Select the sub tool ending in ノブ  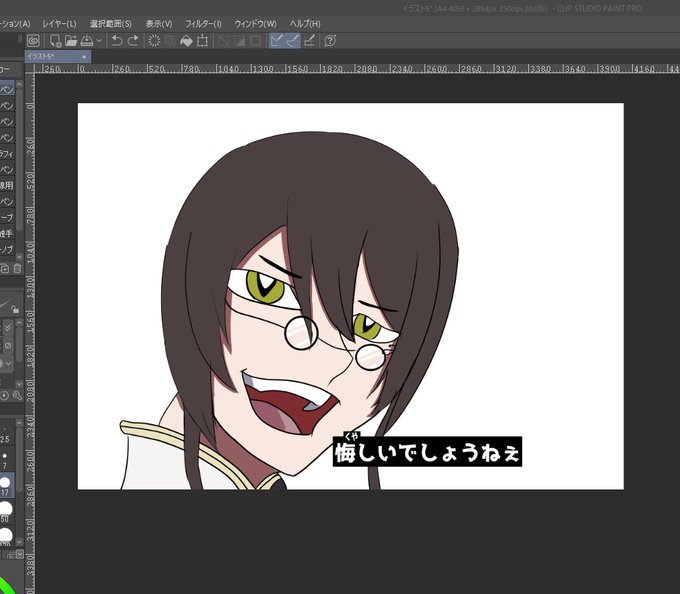point(7,249)
